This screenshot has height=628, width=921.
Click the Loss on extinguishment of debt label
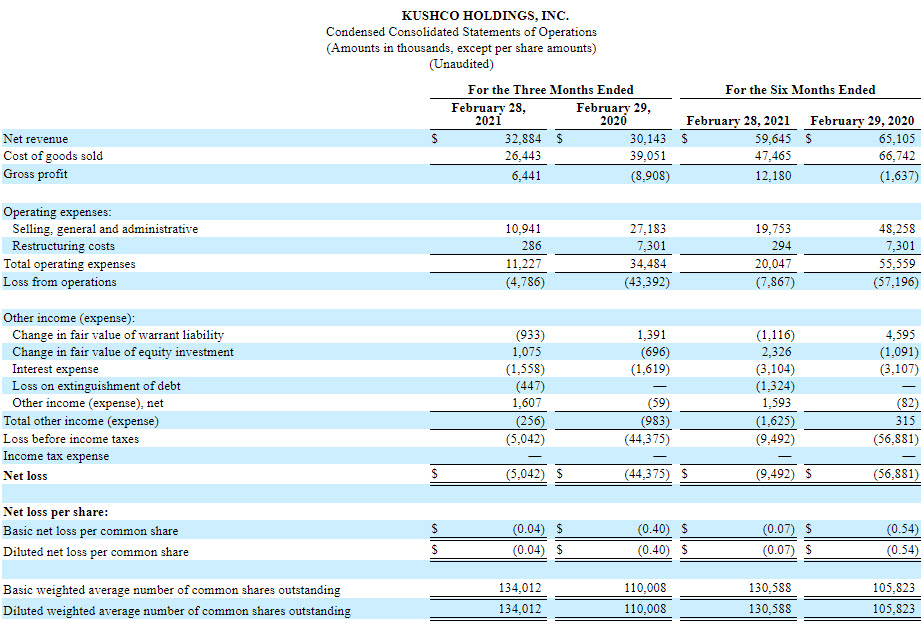(x=96, y=386)
